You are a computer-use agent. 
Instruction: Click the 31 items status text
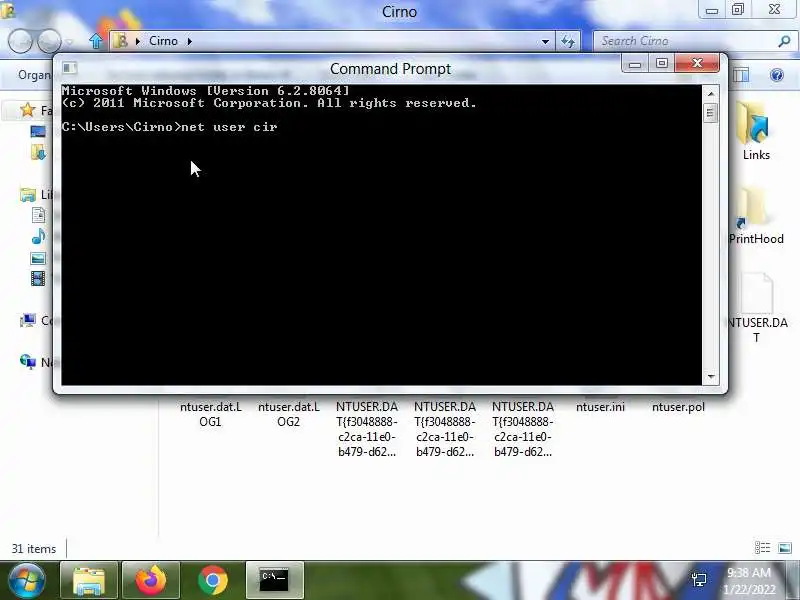coord(34,549)
